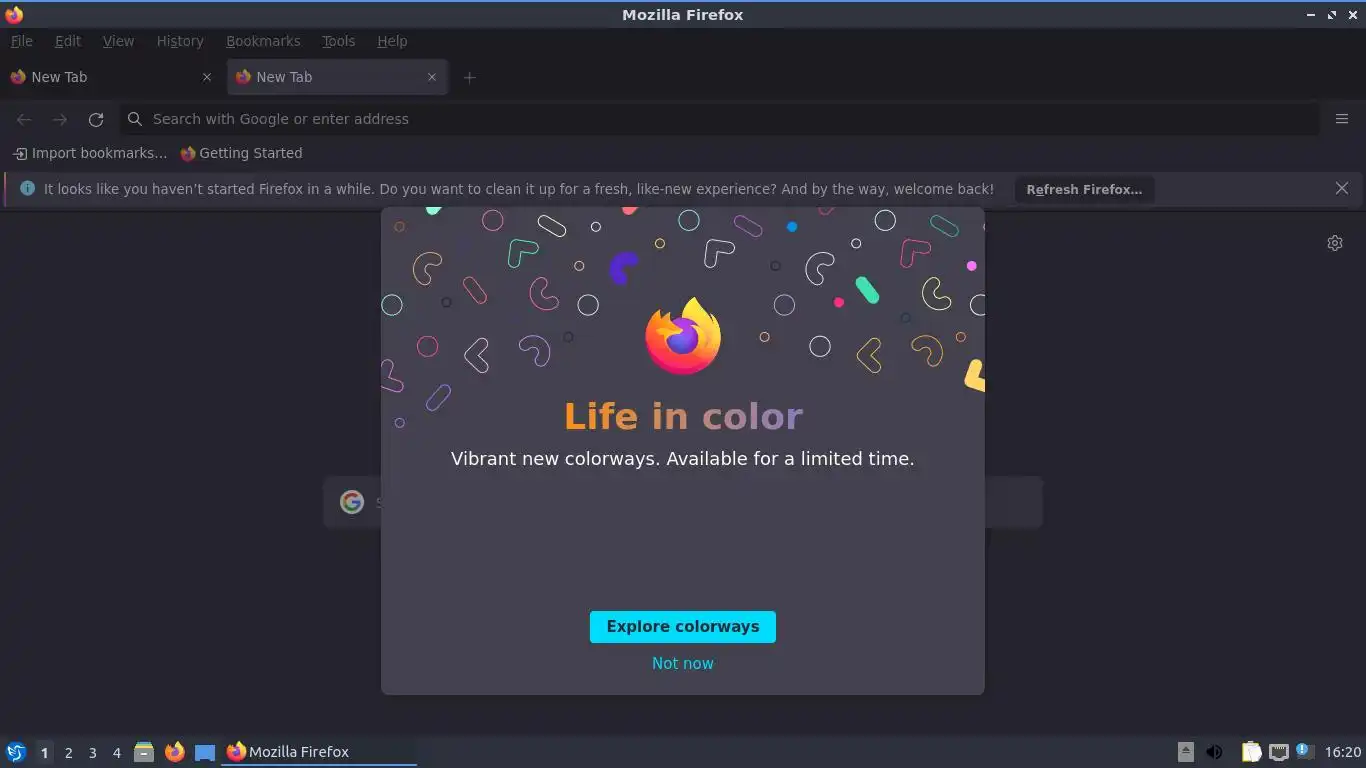
Task: Maximize the Firefox window
Action: pyautogui.click(x=1332, y=15)
